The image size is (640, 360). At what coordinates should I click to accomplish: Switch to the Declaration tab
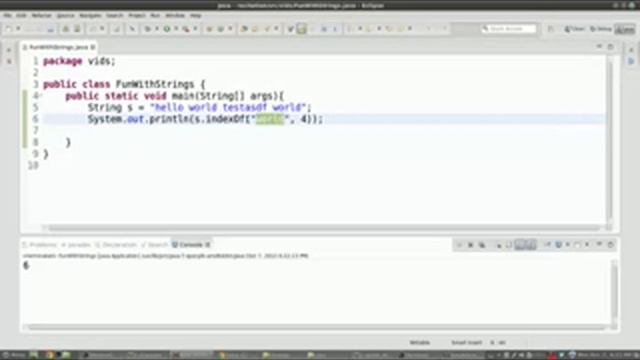(x=116, y=245)
